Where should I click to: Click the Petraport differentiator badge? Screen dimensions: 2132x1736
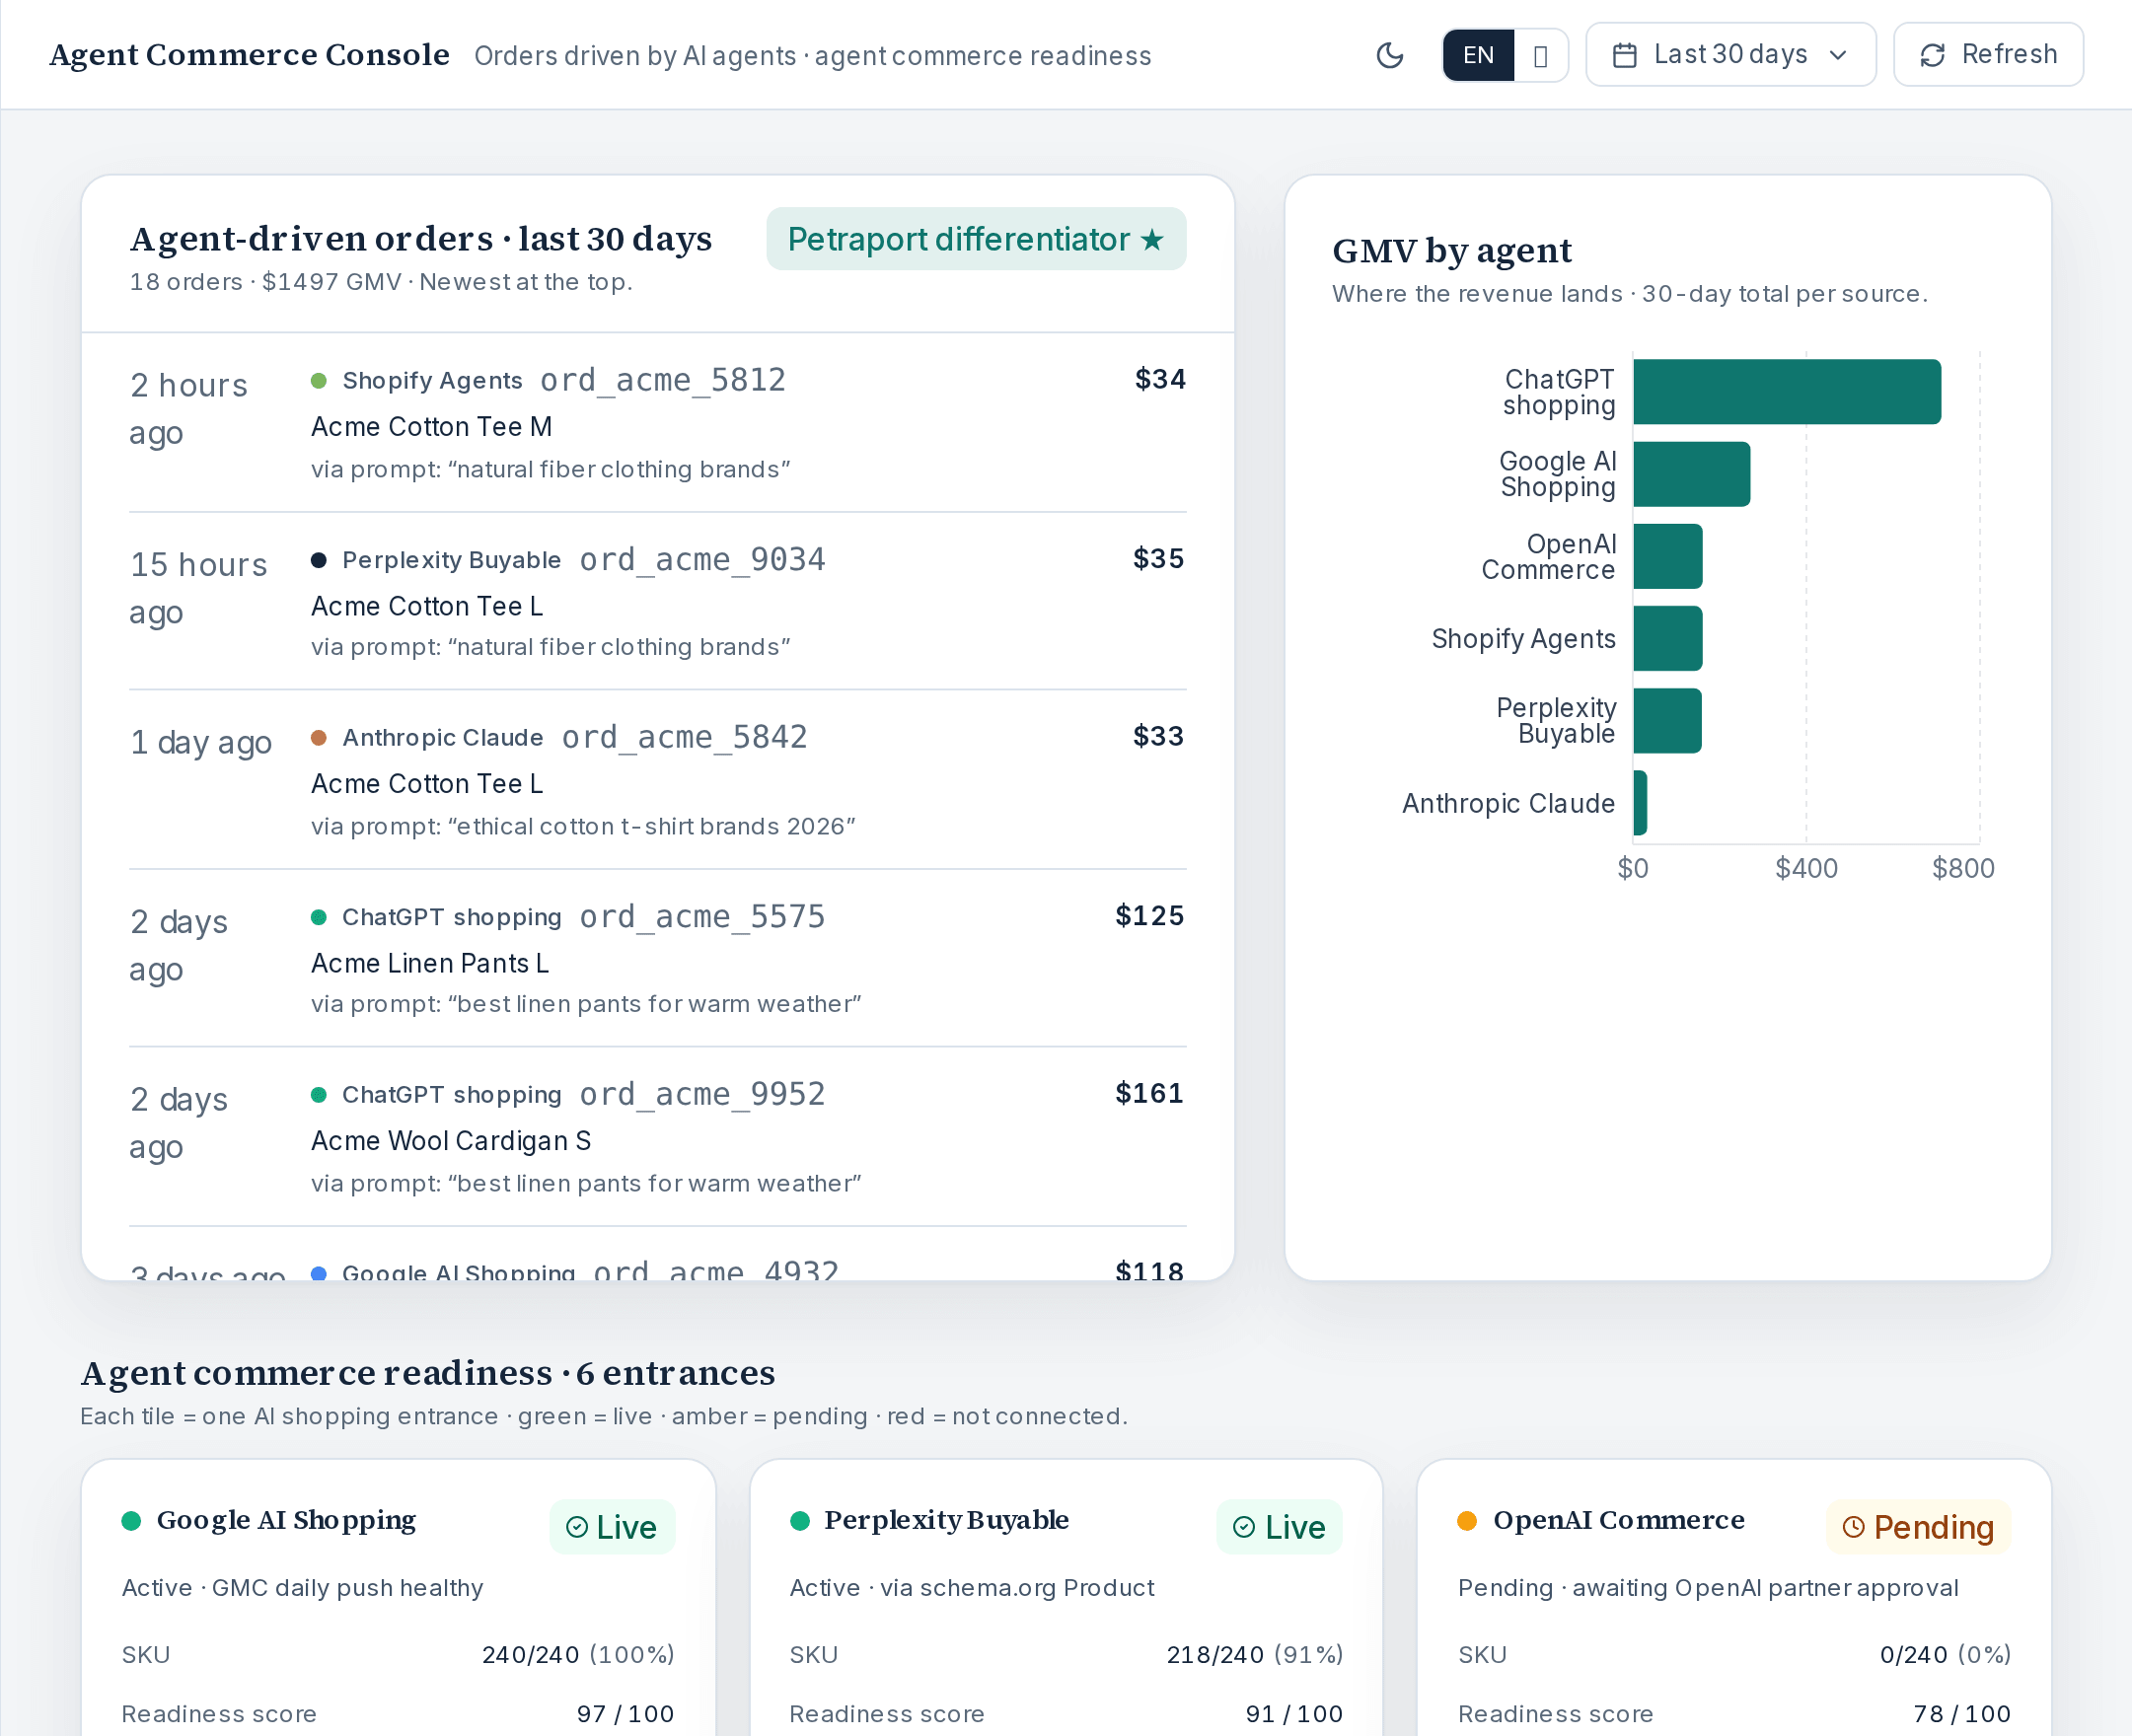click(976, 239)
